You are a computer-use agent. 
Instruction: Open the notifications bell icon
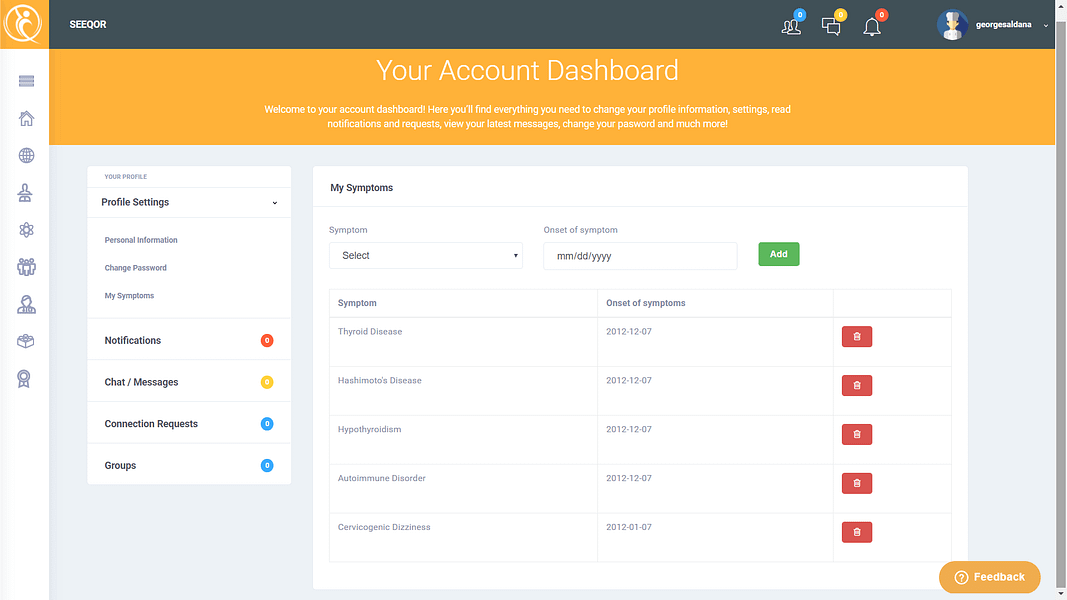(x=872, y=27)
